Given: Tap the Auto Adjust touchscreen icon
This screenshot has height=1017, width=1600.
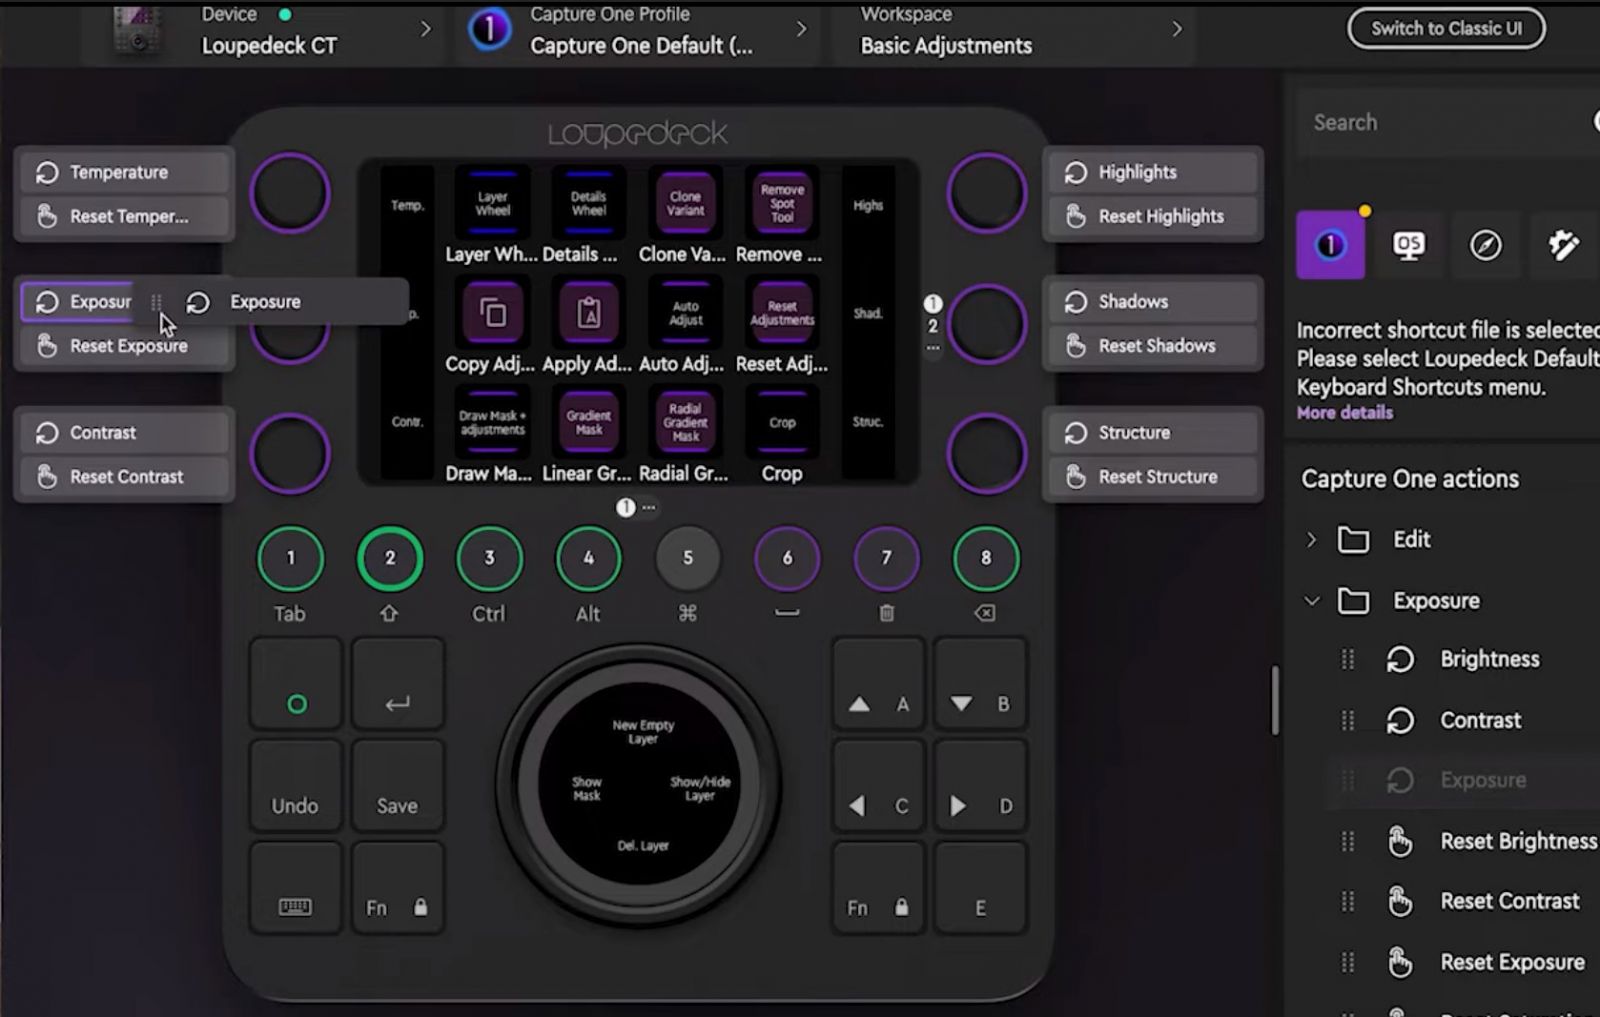Looking at the screenshot, I should coord(684,312).
